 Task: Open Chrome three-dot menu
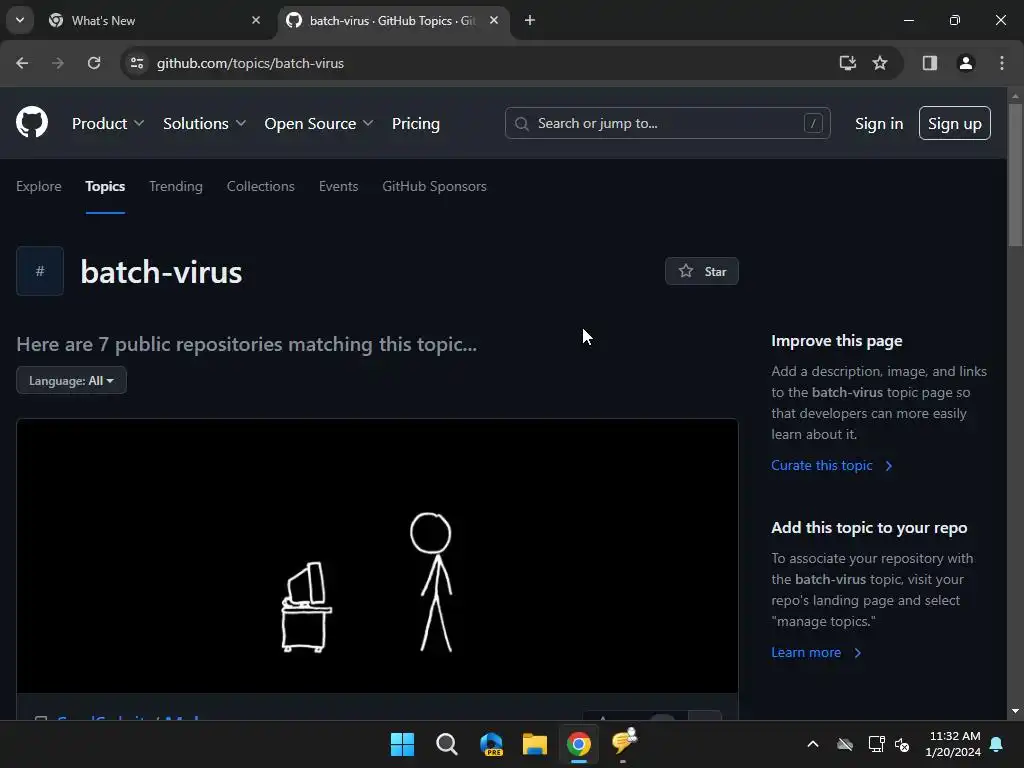click(x=1002, y=63)
